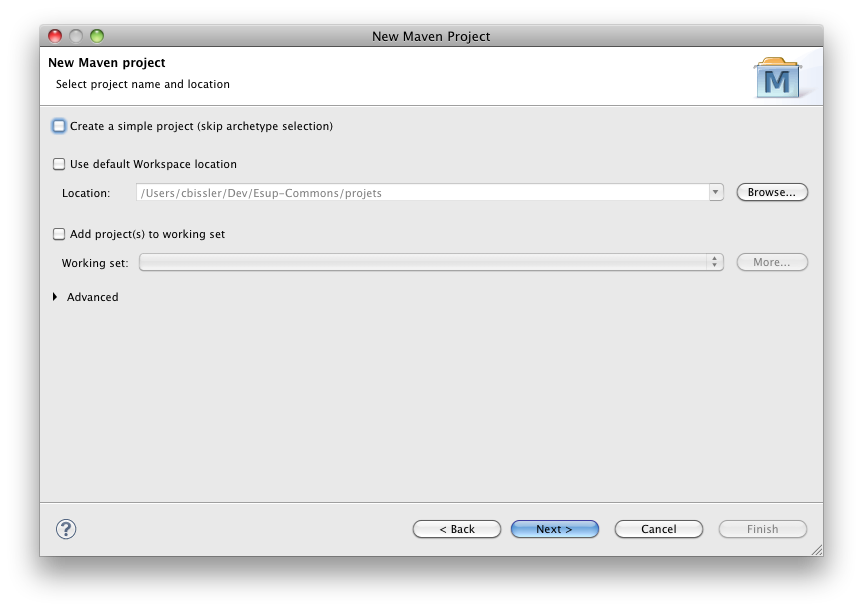Proceed with the Next > button

coord(554,529)
